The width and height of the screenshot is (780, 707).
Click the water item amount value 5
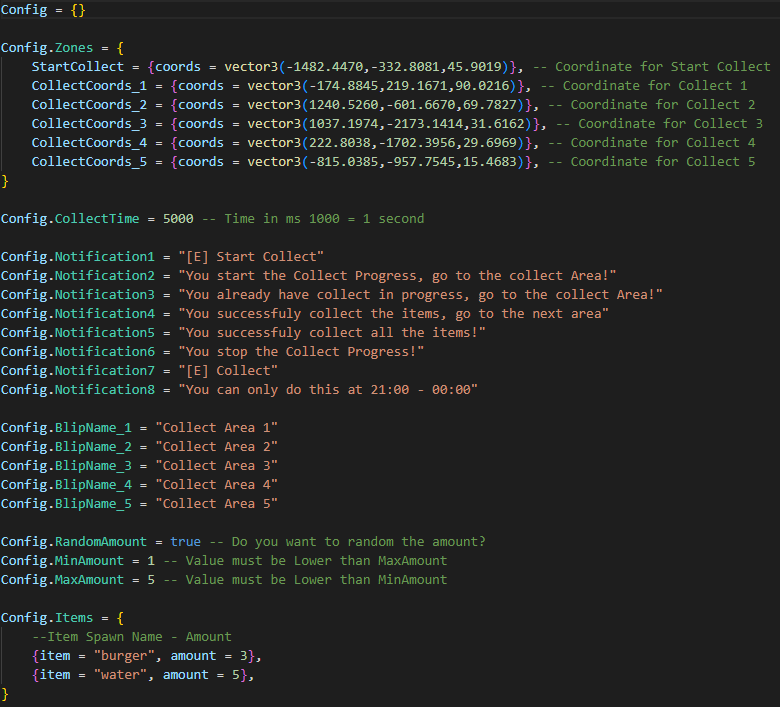[236, 675]
